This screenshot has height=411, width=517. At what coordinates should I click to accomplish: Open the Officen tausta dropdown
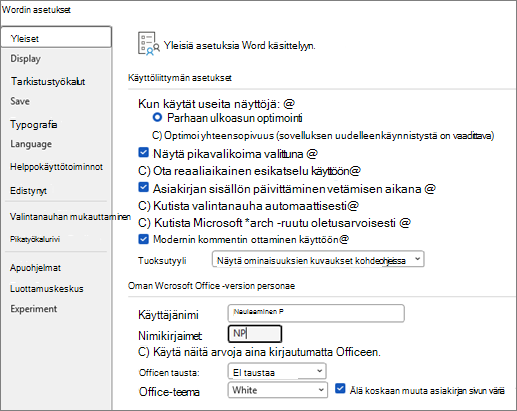(277, 372)
